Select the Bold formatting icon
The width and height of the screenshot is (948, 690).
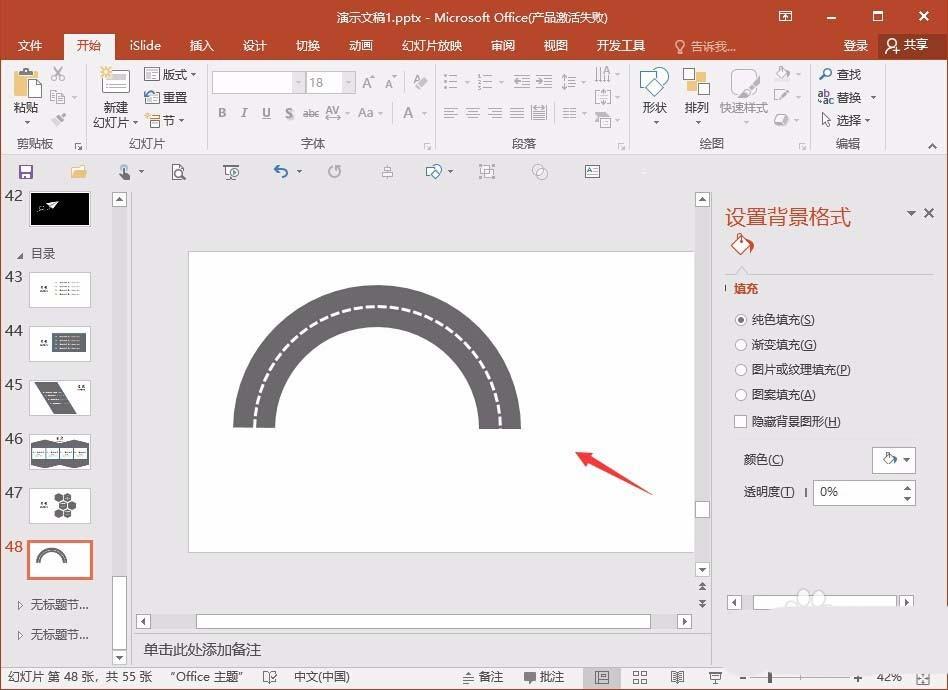click(222, 113)
